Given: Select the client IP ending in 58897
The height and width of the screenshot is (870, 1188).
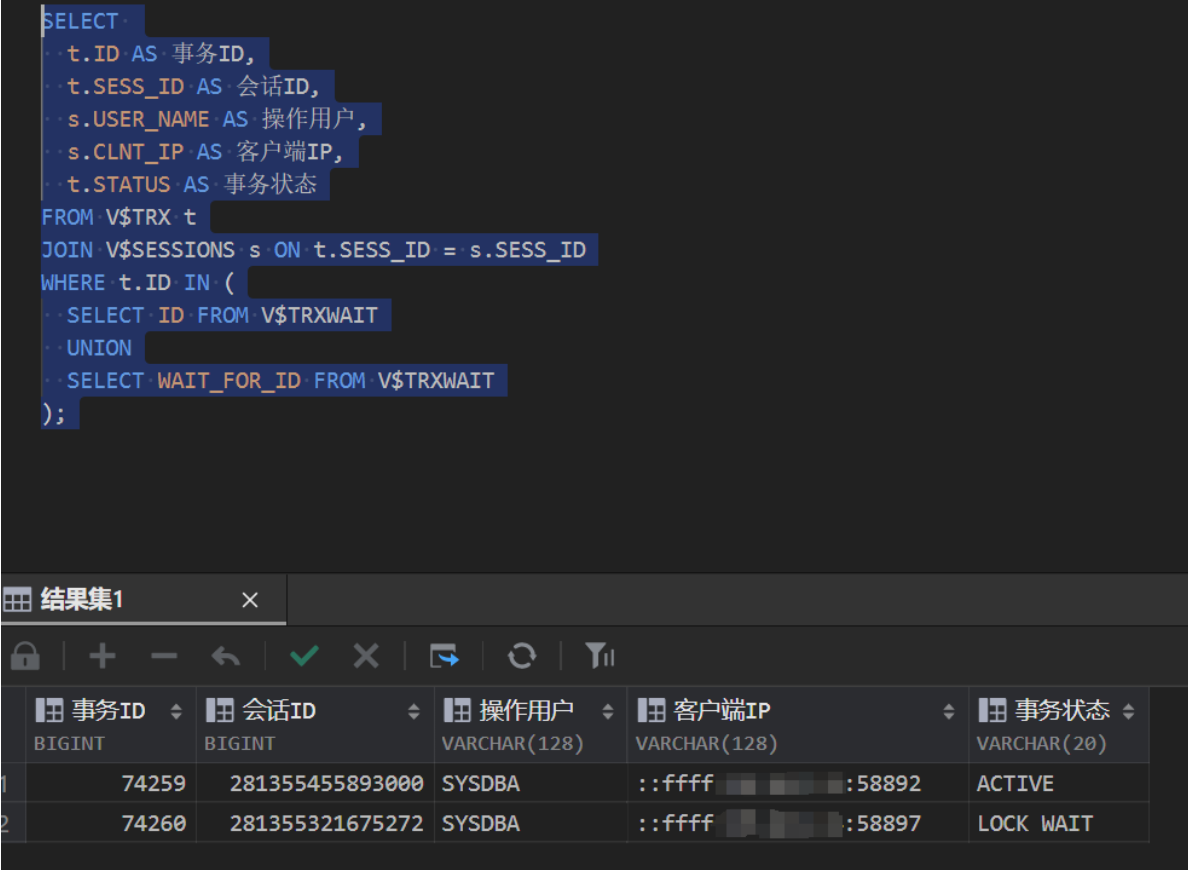Looking at the screenshot, I should click(x=798, y=823).
